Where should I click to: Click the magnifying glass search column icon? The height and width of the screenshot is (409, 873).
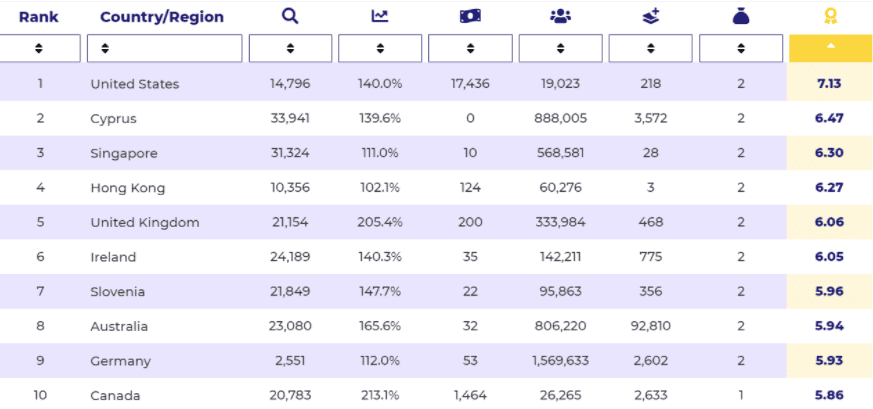pos(290,16)
